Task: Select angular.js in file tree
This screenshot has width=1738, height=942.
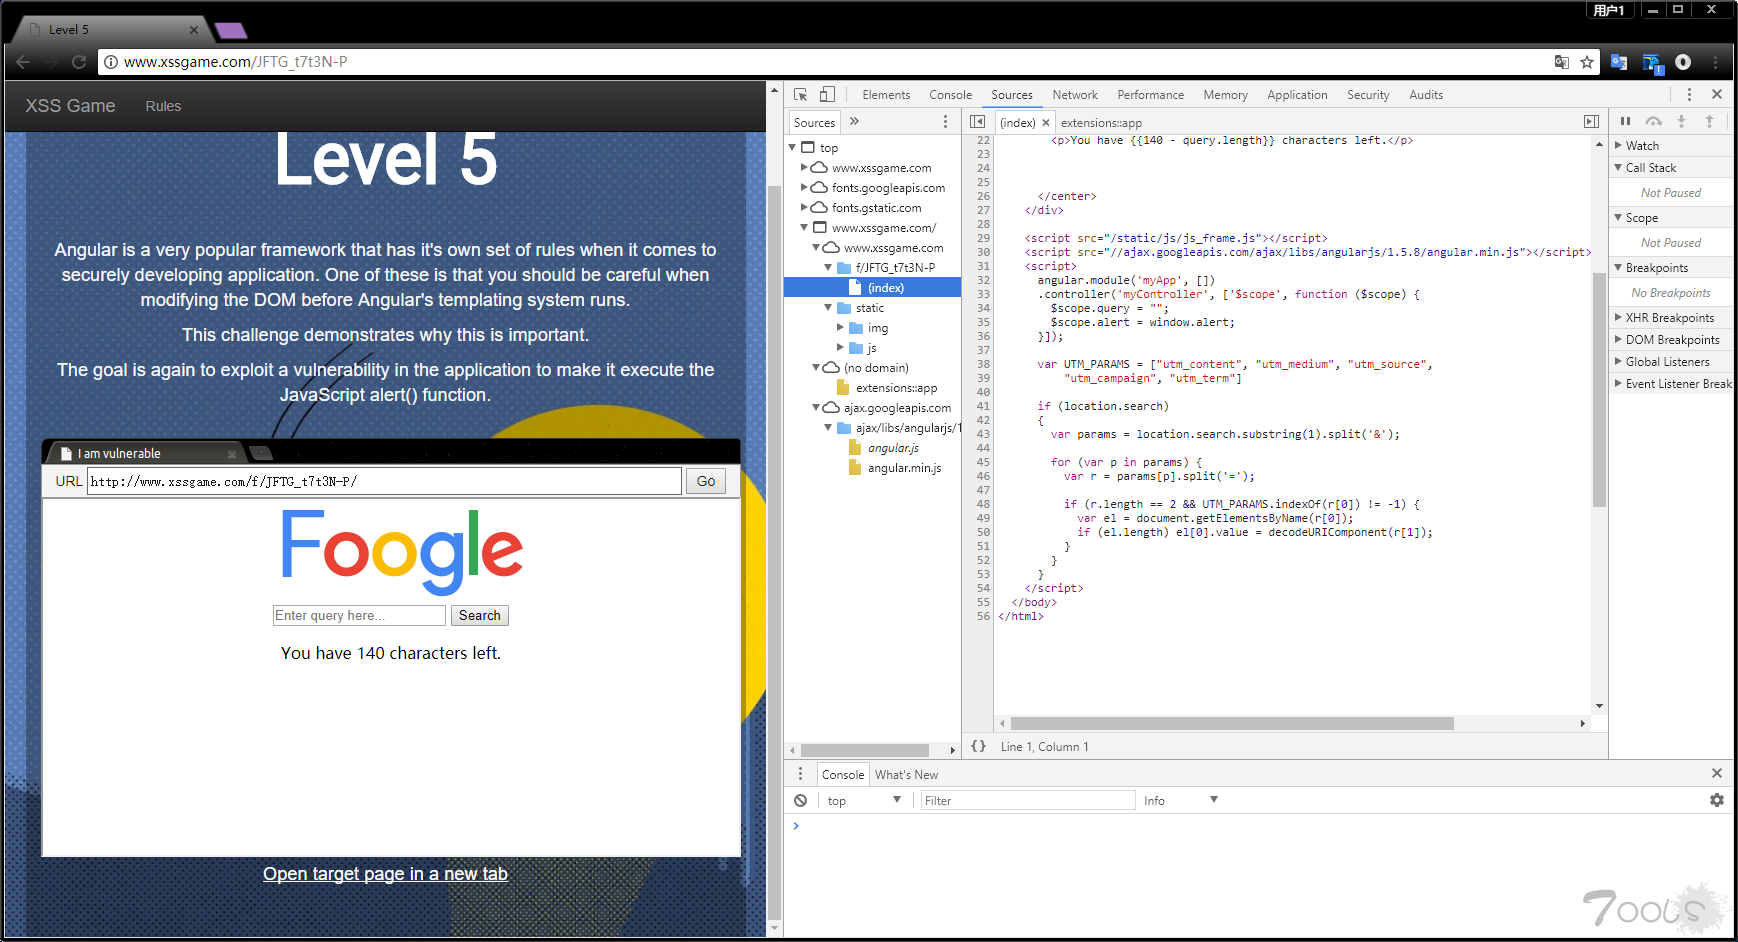Action: tap(893, 448)
